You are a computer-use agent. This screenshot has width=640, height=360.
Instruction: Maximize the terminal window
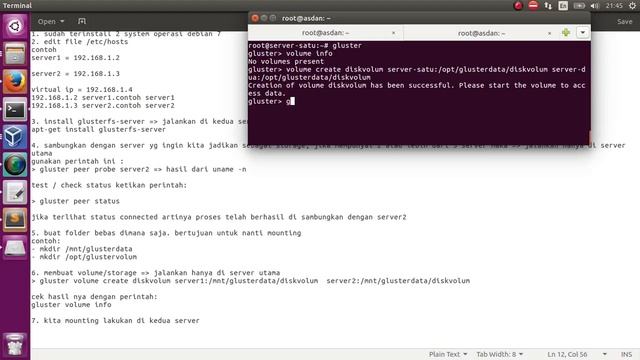(273, 18)
